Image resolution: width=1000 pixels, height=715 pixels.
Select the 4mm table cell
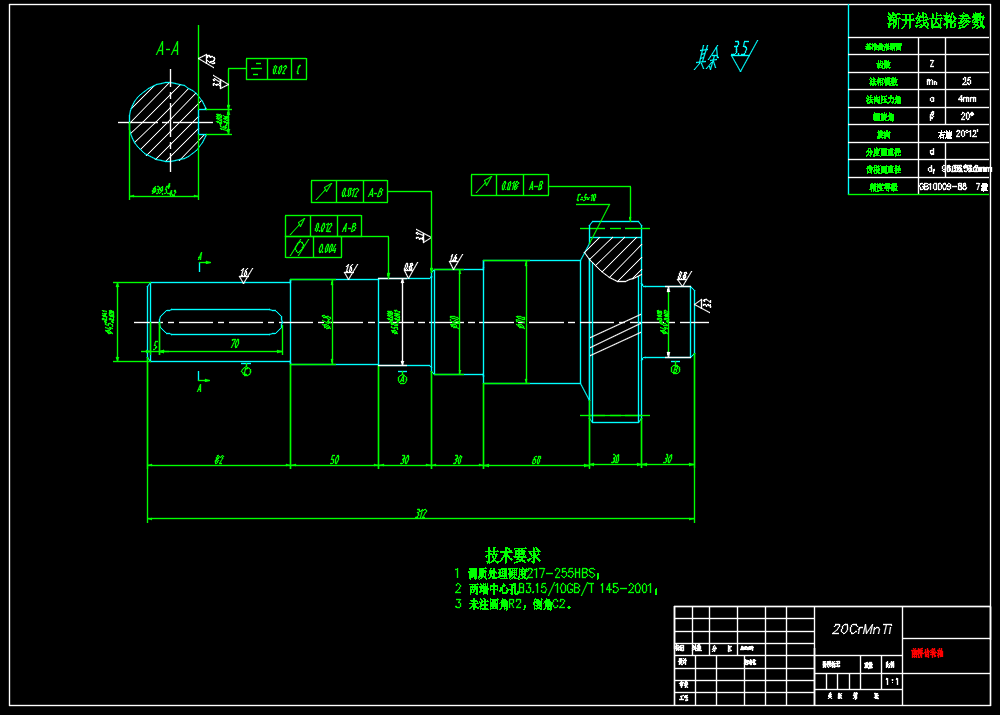point(967,99)
